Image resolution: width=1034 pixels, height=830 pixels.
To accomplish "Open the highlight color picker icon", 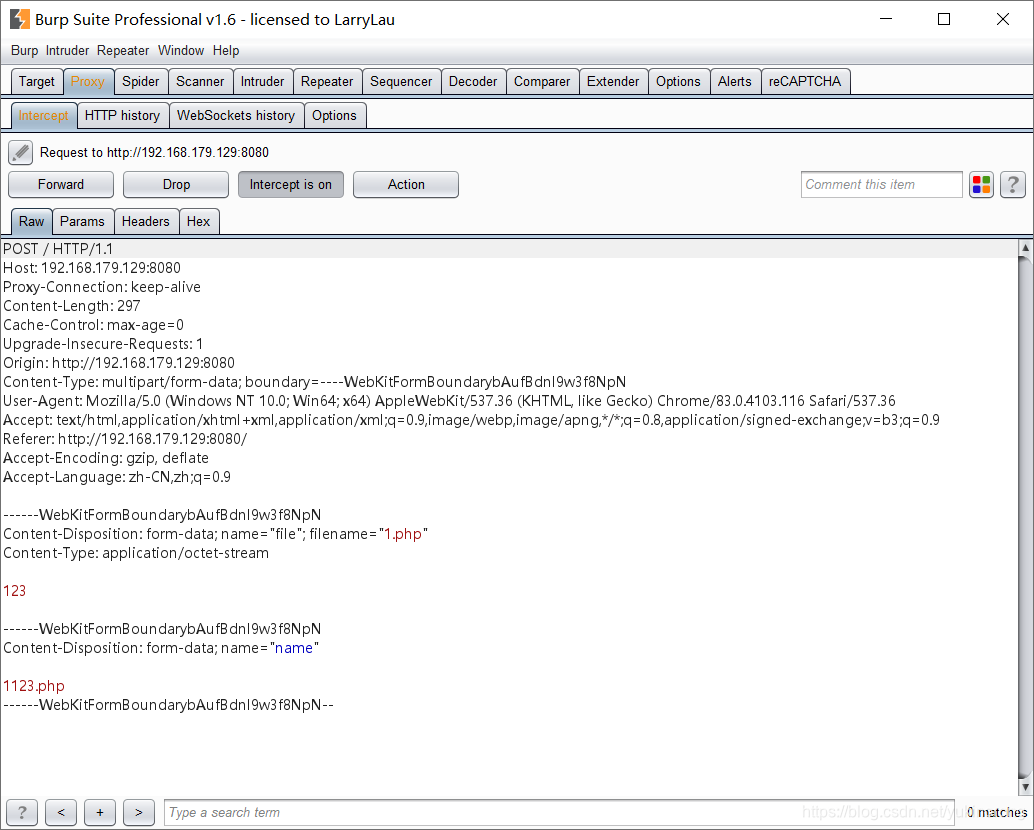I will click(981, 185).
